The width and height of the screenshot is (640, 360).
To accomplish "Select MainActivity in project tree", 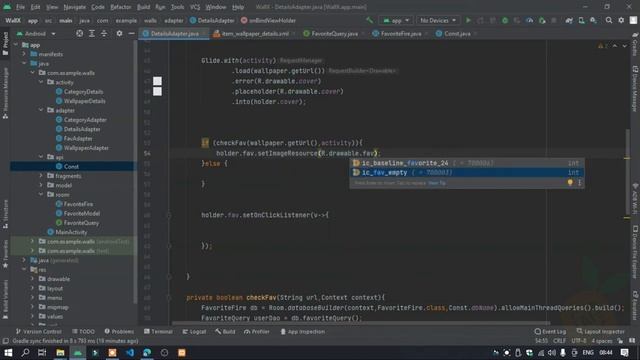I will point(71,232).
